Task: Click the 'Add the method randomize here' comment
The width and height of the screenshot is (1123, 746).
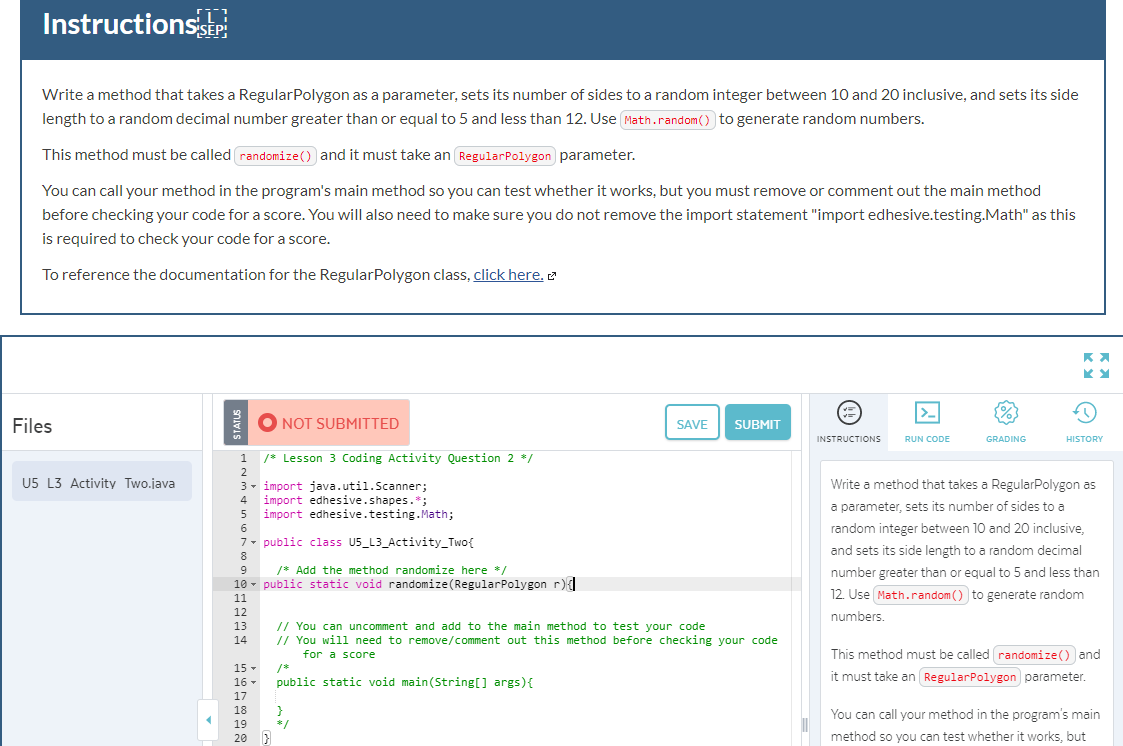Action: pyautogui.click(x=391, y=571)
